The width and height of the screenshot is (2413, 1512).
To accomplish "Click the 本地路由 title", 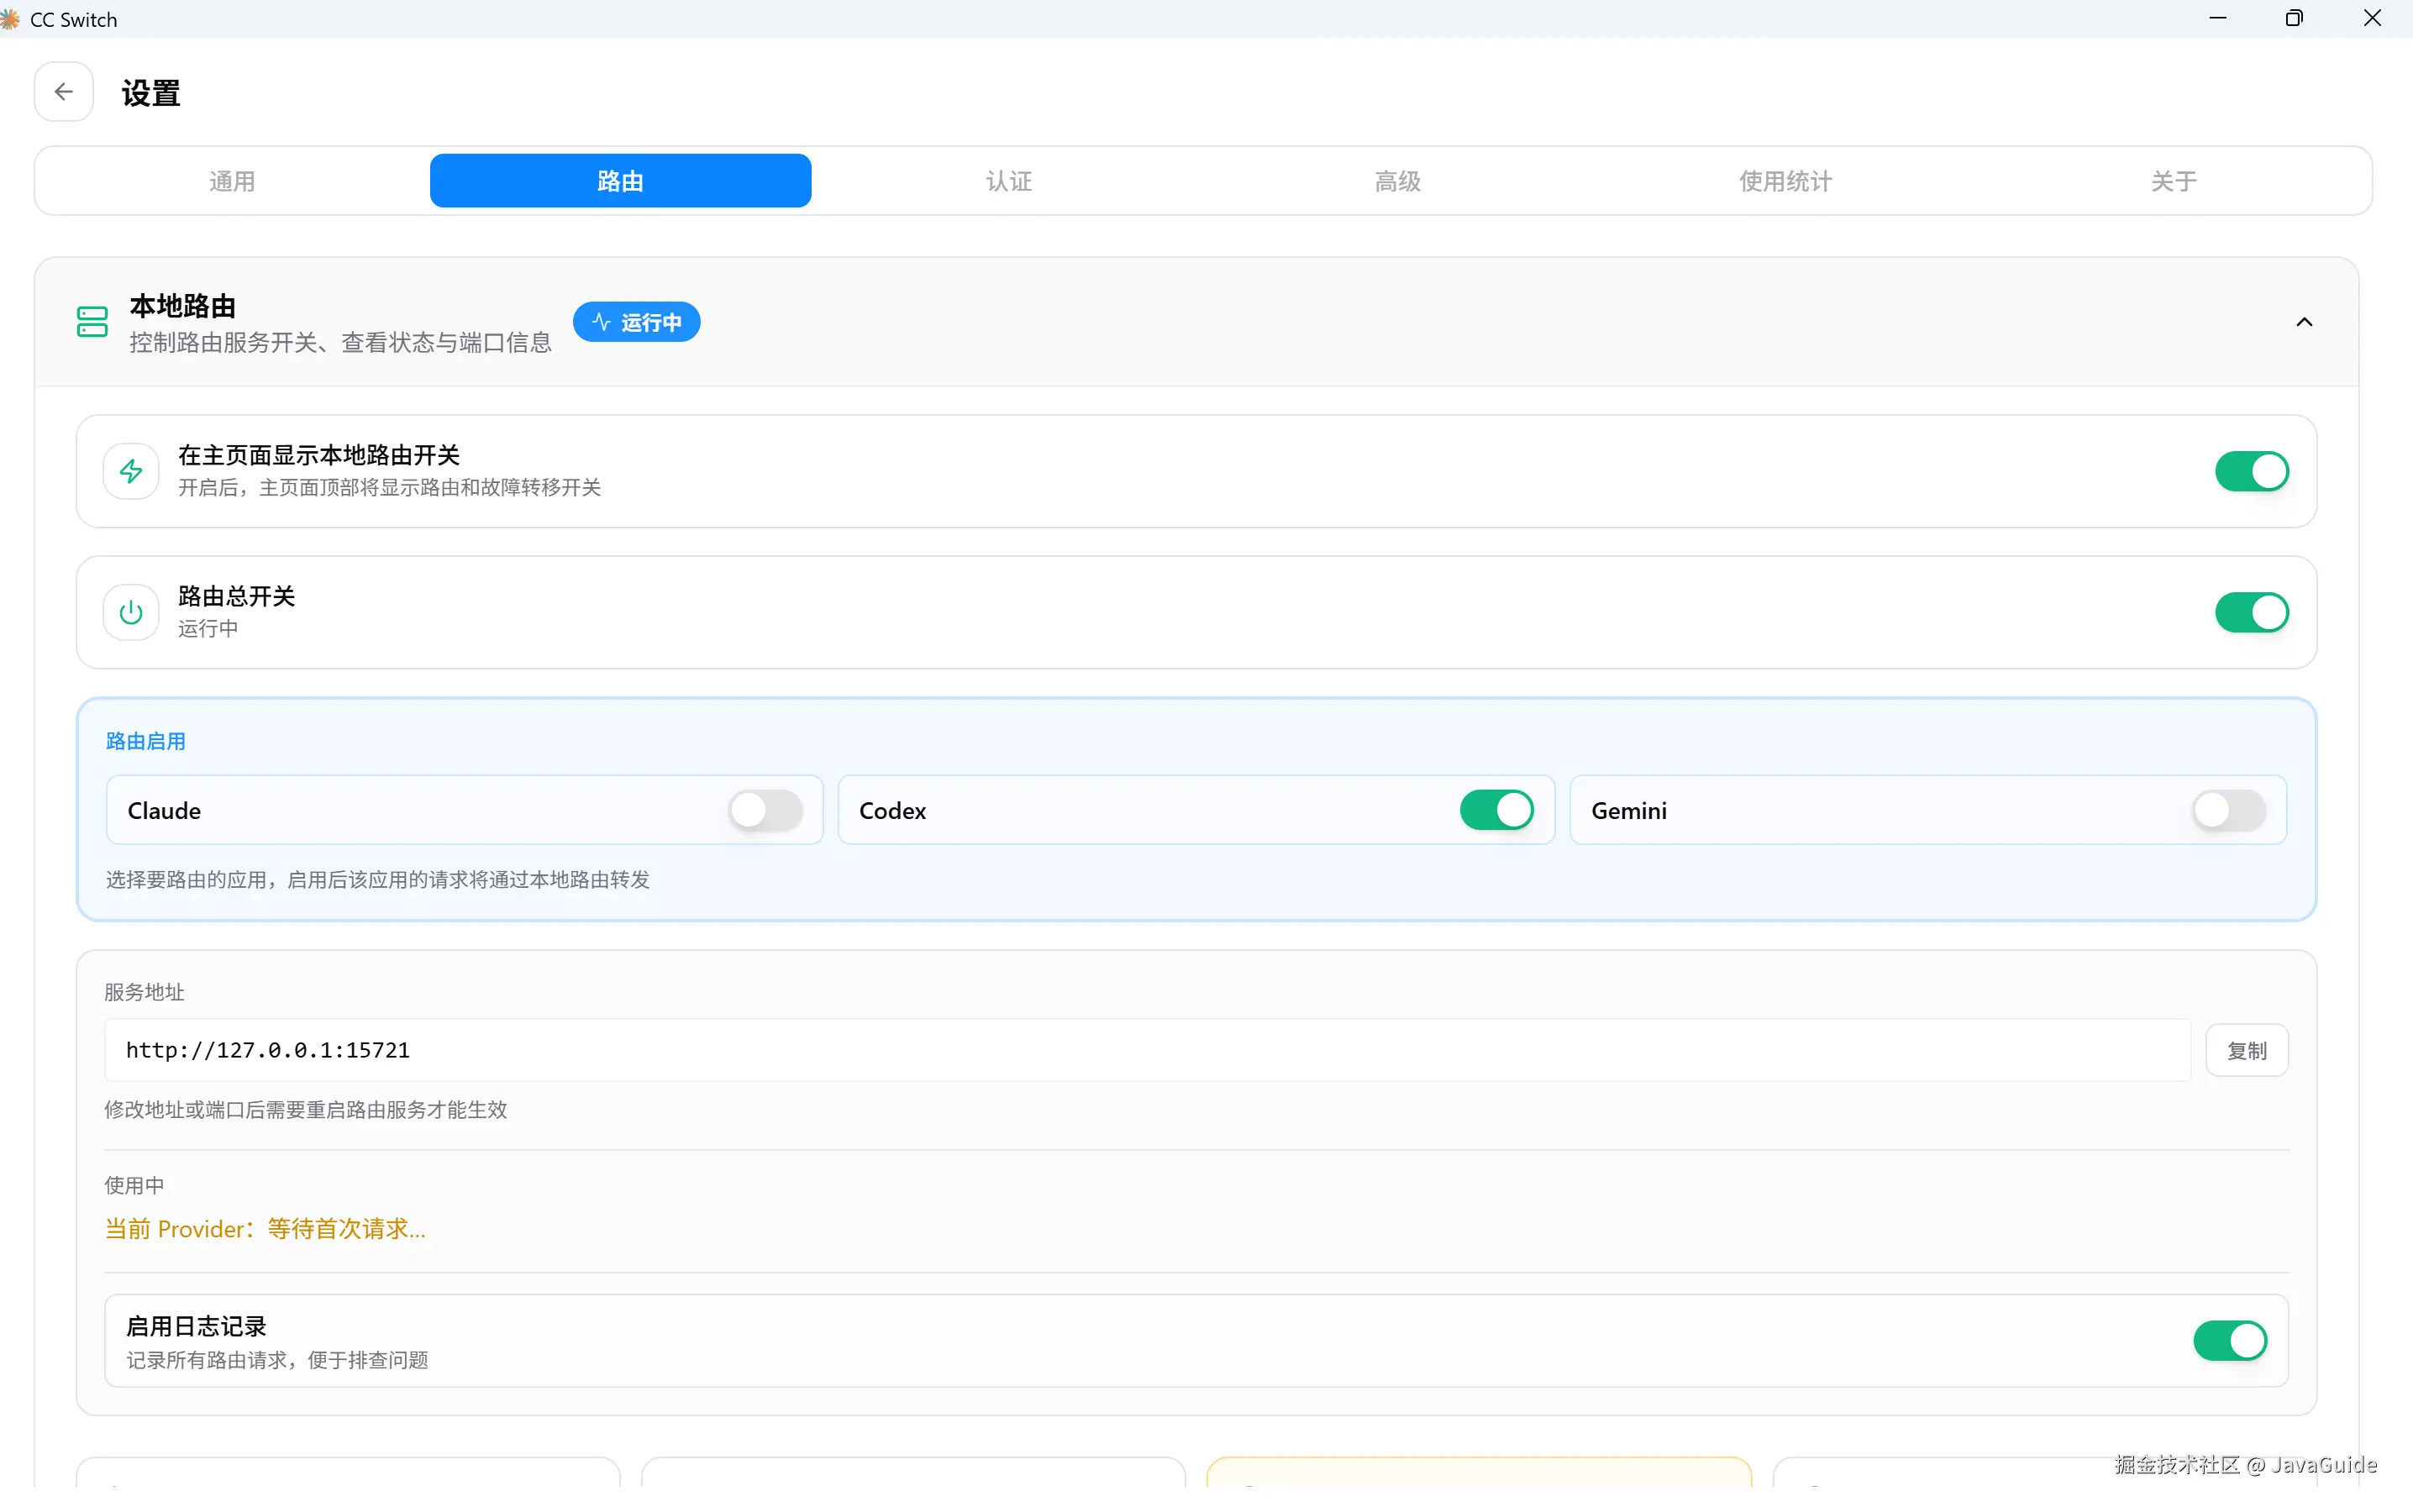I will point(183,306).
